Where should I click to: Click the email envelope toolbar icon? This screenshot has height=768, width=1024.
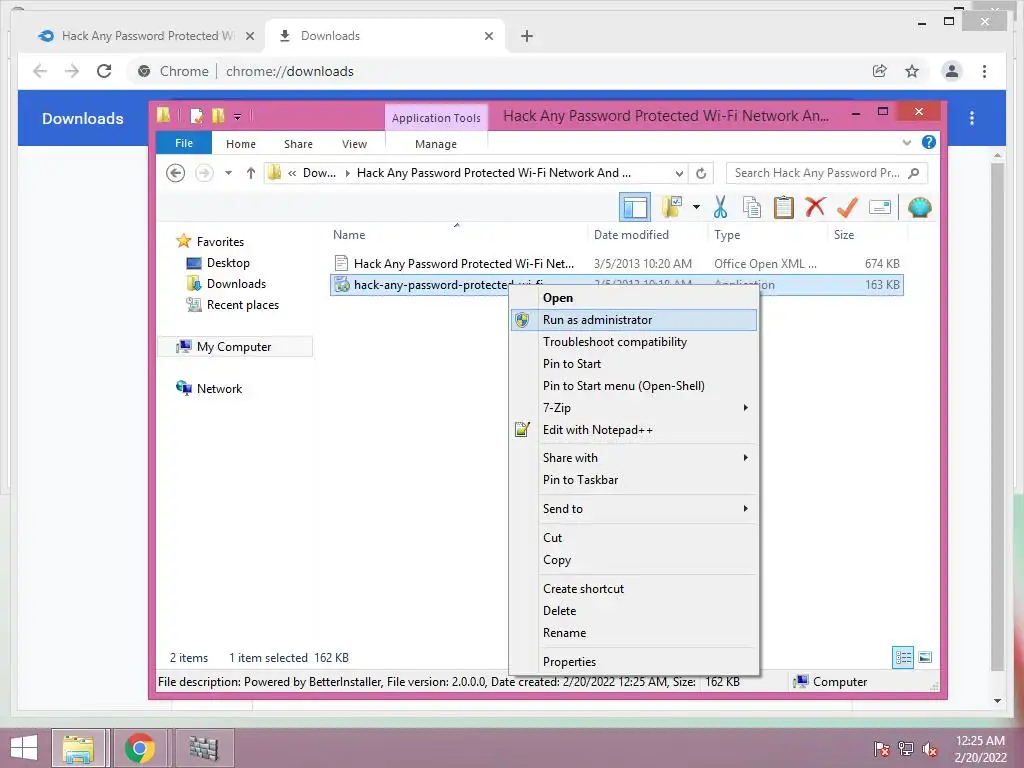[880, 208]
